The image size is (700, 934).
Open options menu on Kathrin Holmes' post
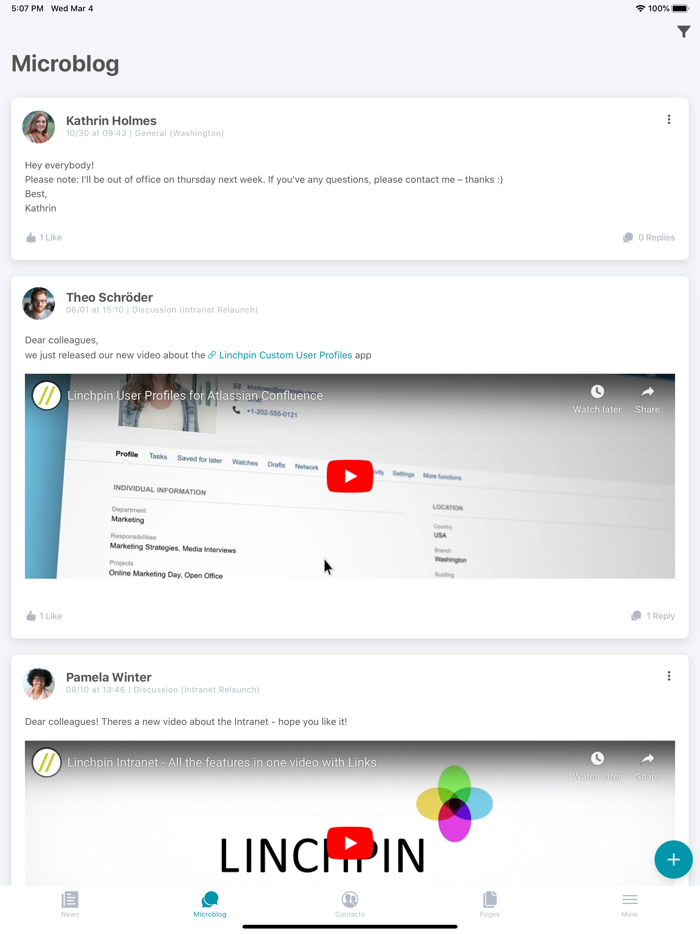tap(669, 120)
